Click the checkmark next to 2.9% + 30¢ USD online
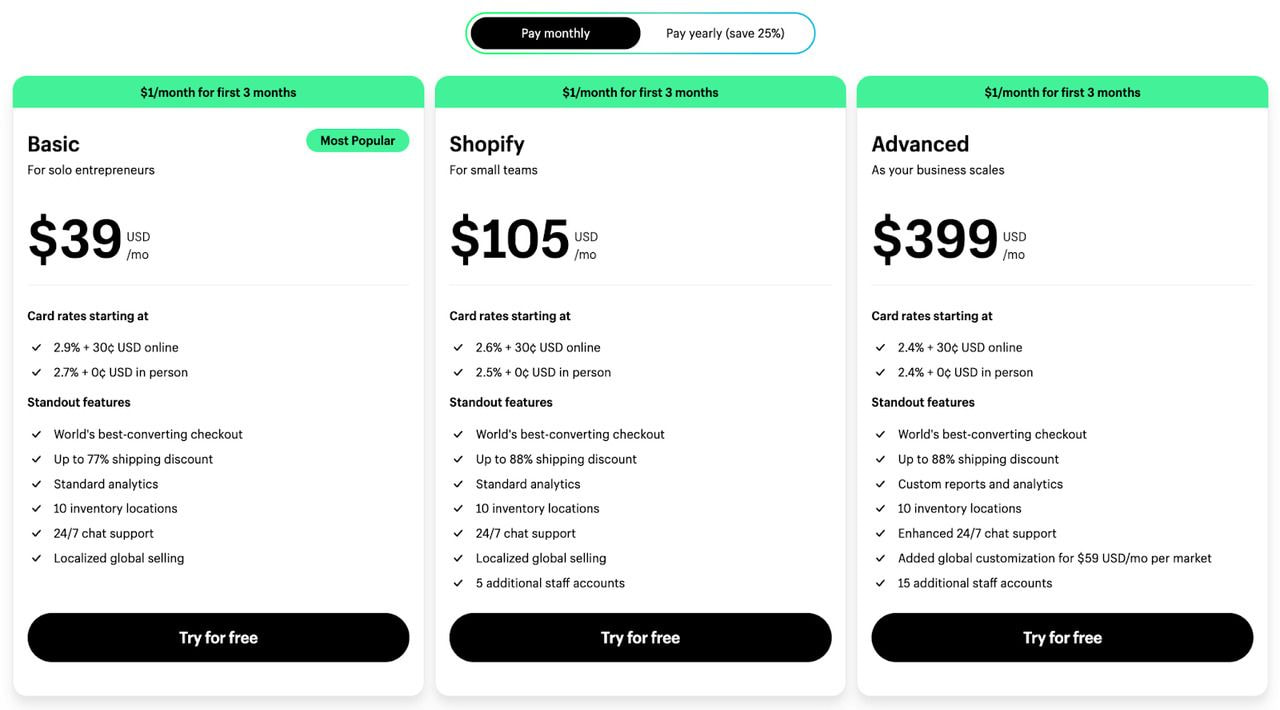The height and width of the screenshot is (710, 1280). tap(36, 347)
